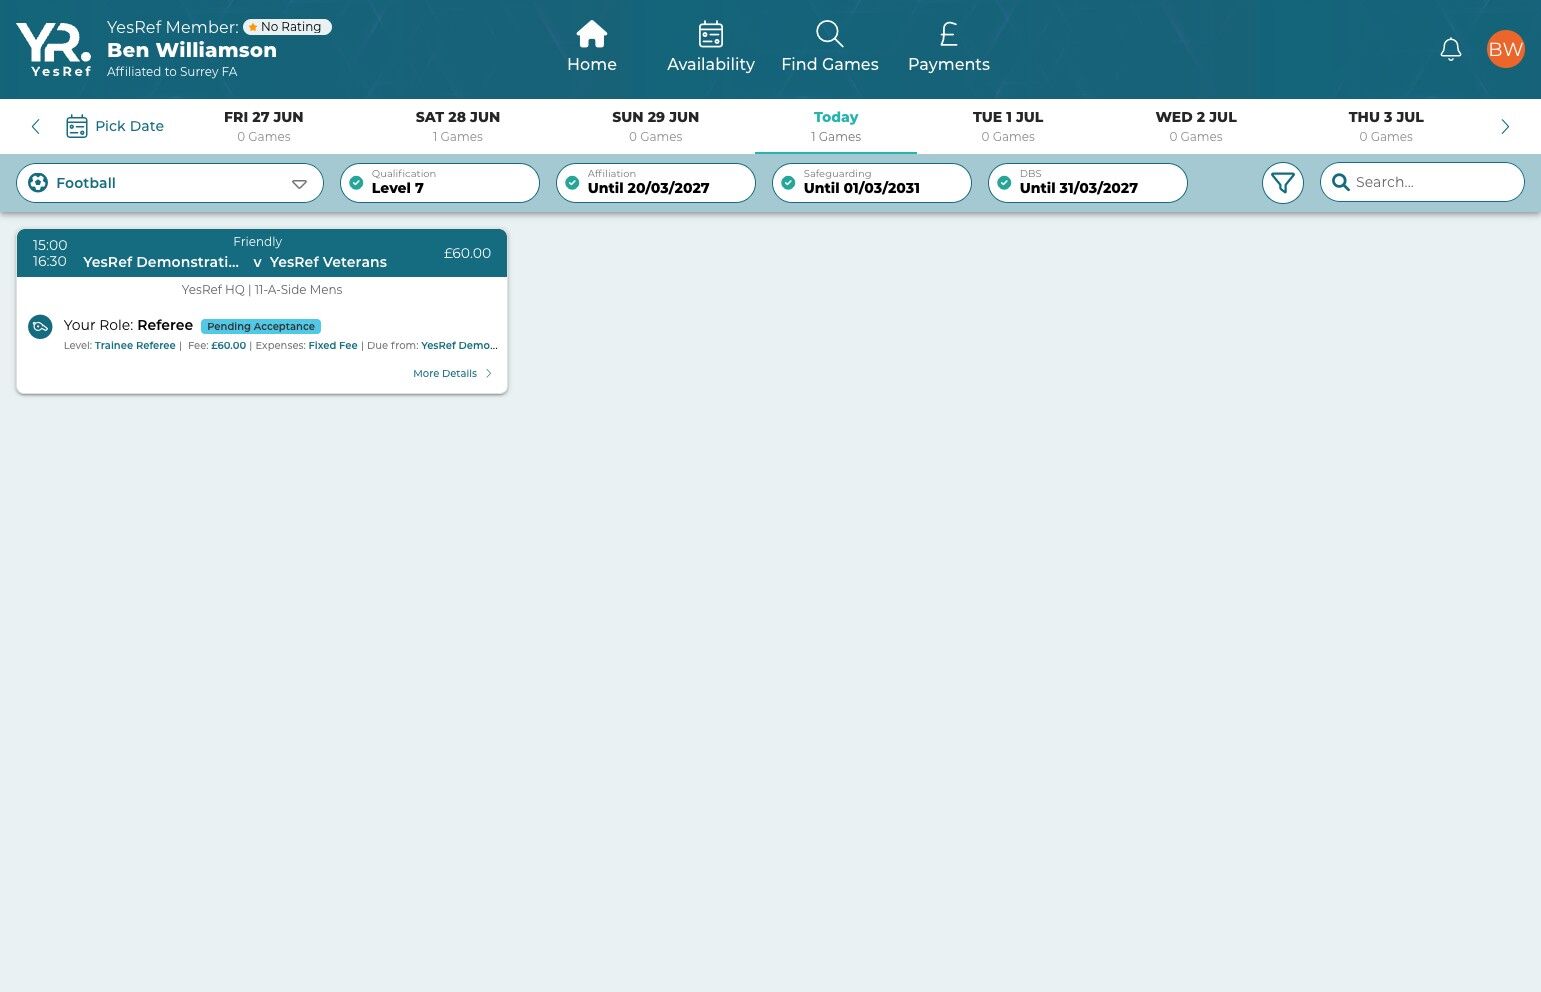
Task: Select the FRI 27 JUN tab
Action: (264, 126)
